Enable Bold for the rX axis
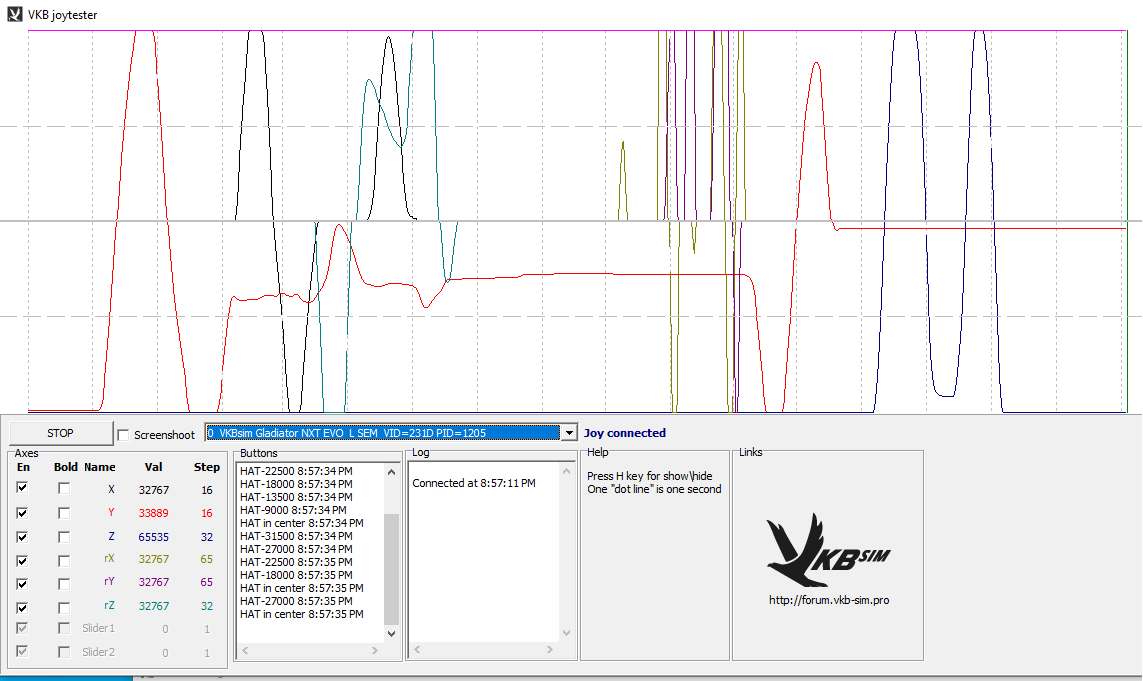 coord(64,561)
